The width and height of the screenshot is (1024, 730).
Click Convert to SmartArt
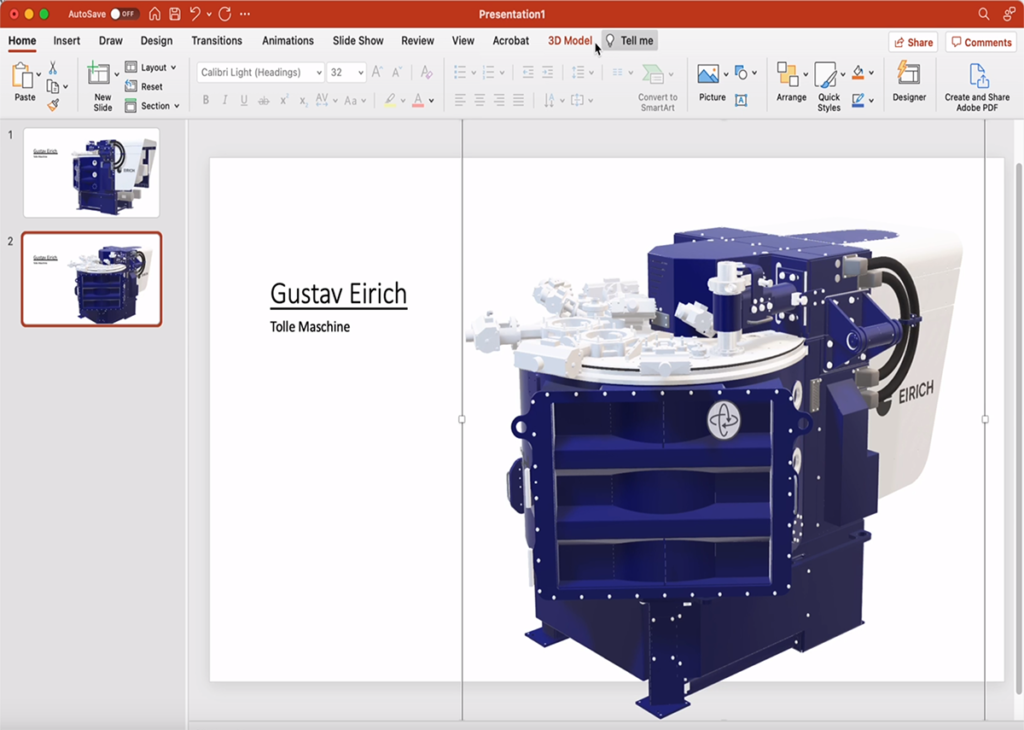pyautogui.click(x=658, y=87)
